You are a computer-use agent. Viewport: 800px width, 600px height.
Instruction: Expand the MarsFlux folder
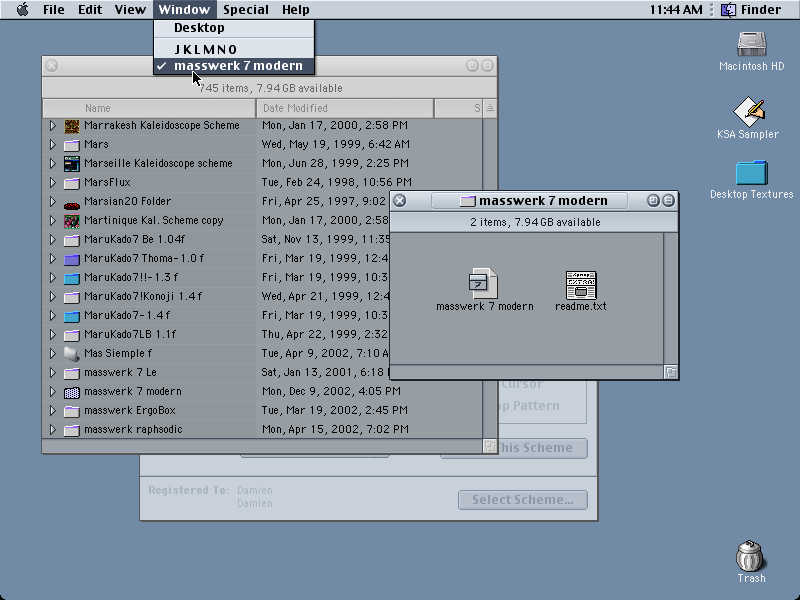(53, 182)
